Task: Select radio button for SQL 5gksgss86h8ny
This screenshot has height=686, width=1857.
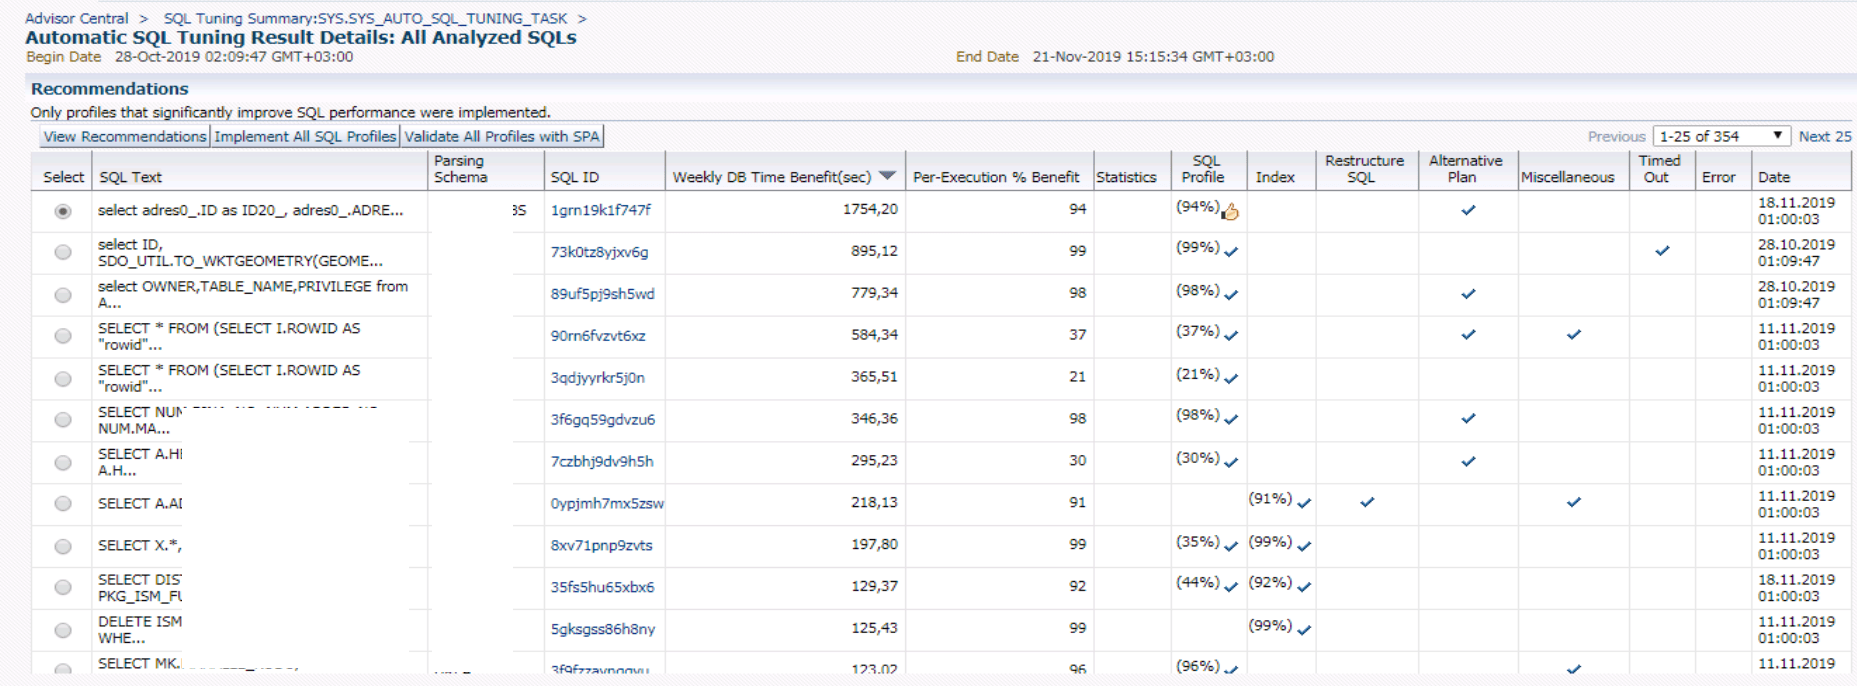Action: point(63,631)
